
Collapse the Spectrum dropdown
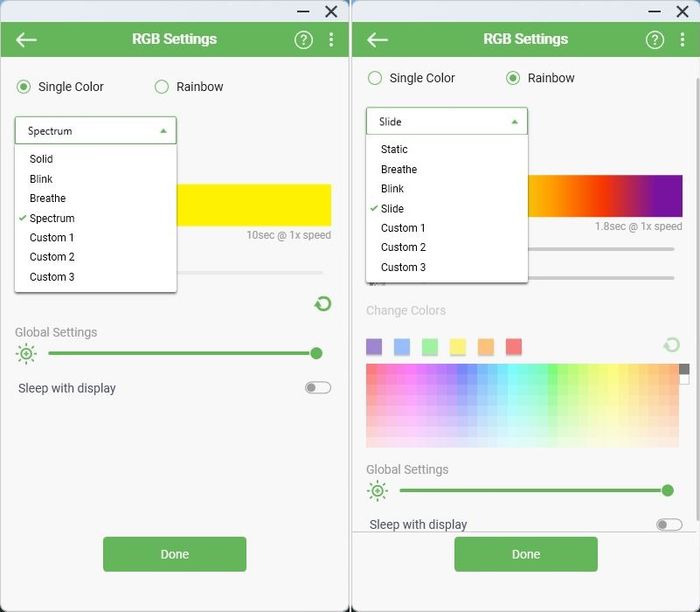point(96,131)
